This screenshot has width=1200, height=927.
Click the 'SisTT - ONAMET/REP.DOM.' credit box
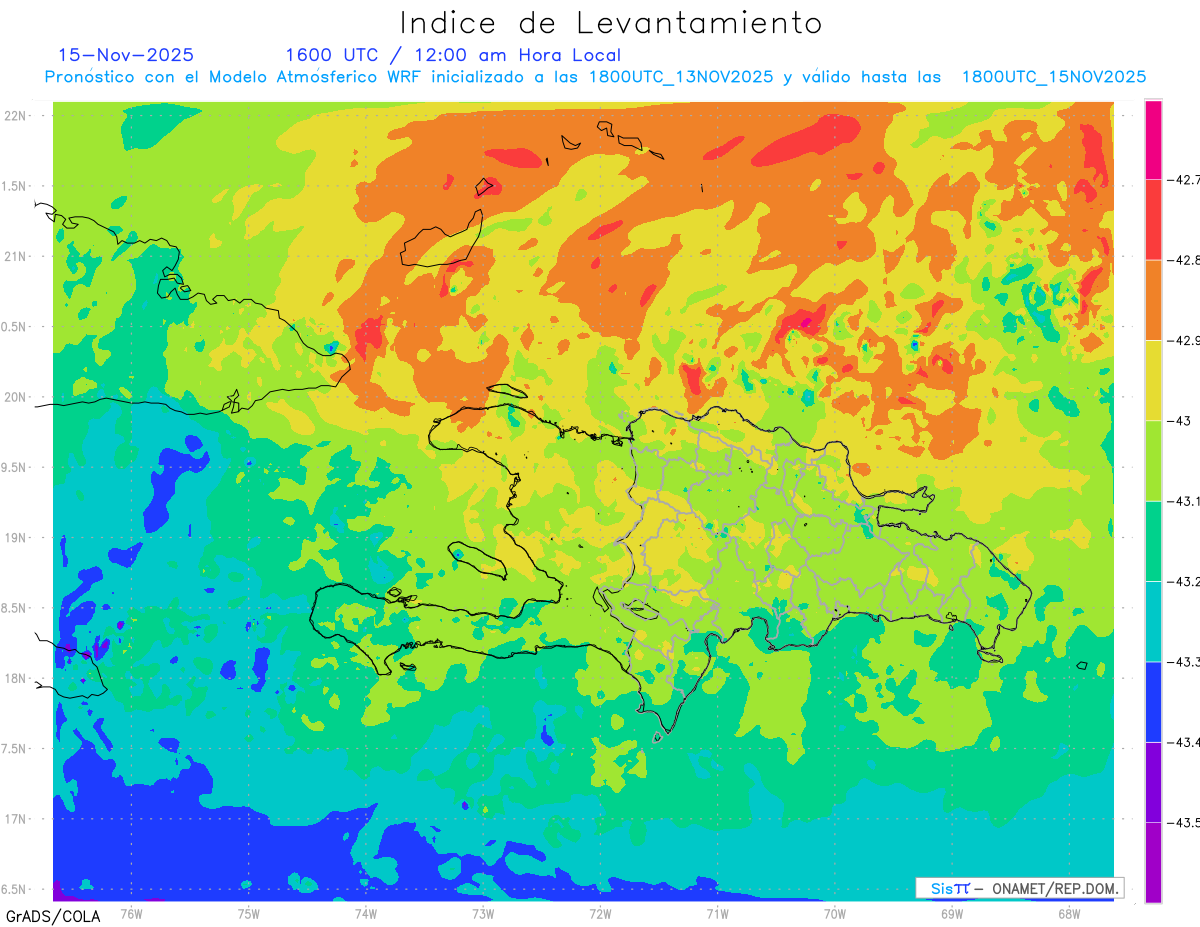1019,888
